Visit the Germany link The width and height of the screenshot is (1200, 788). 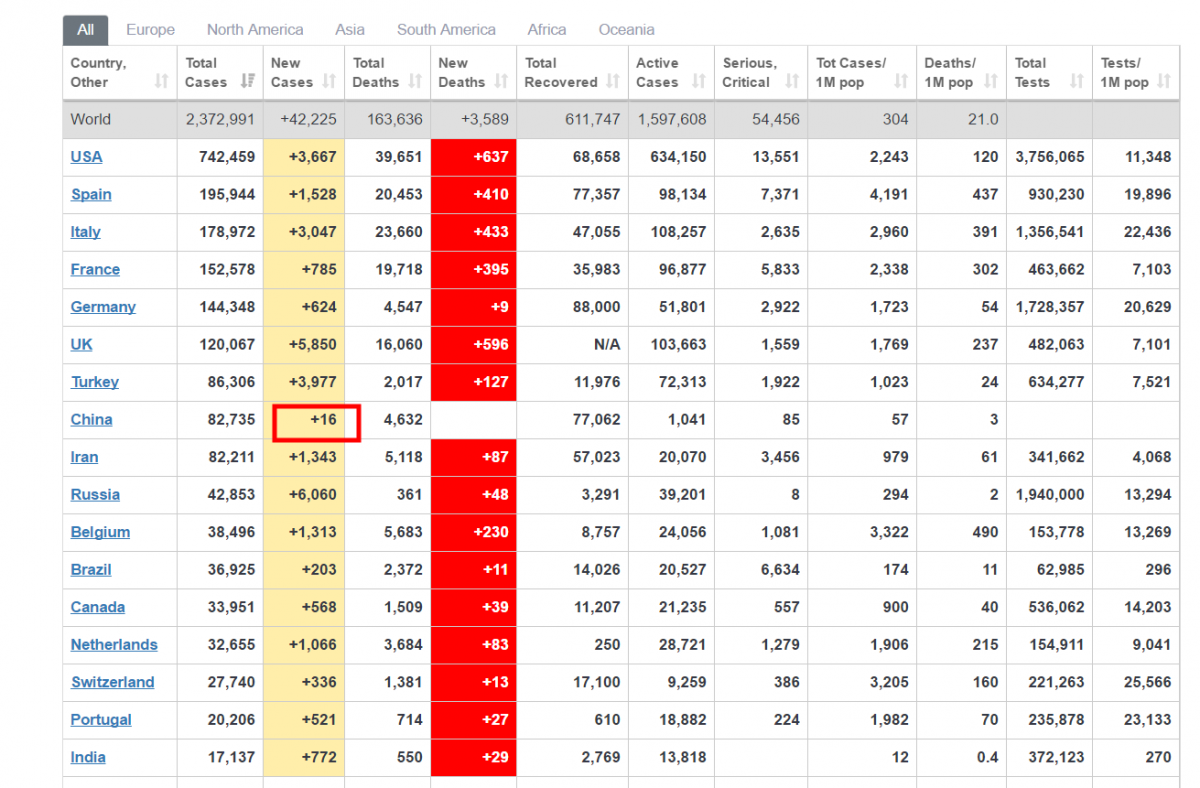click(103, 307)
